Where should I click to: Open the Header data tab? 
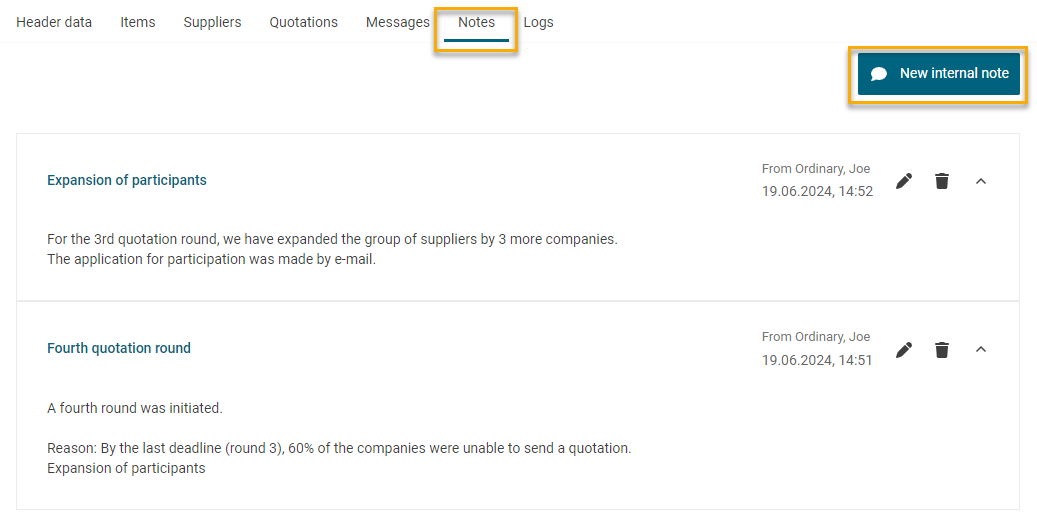pyautogui.click(x=54, y=22)
